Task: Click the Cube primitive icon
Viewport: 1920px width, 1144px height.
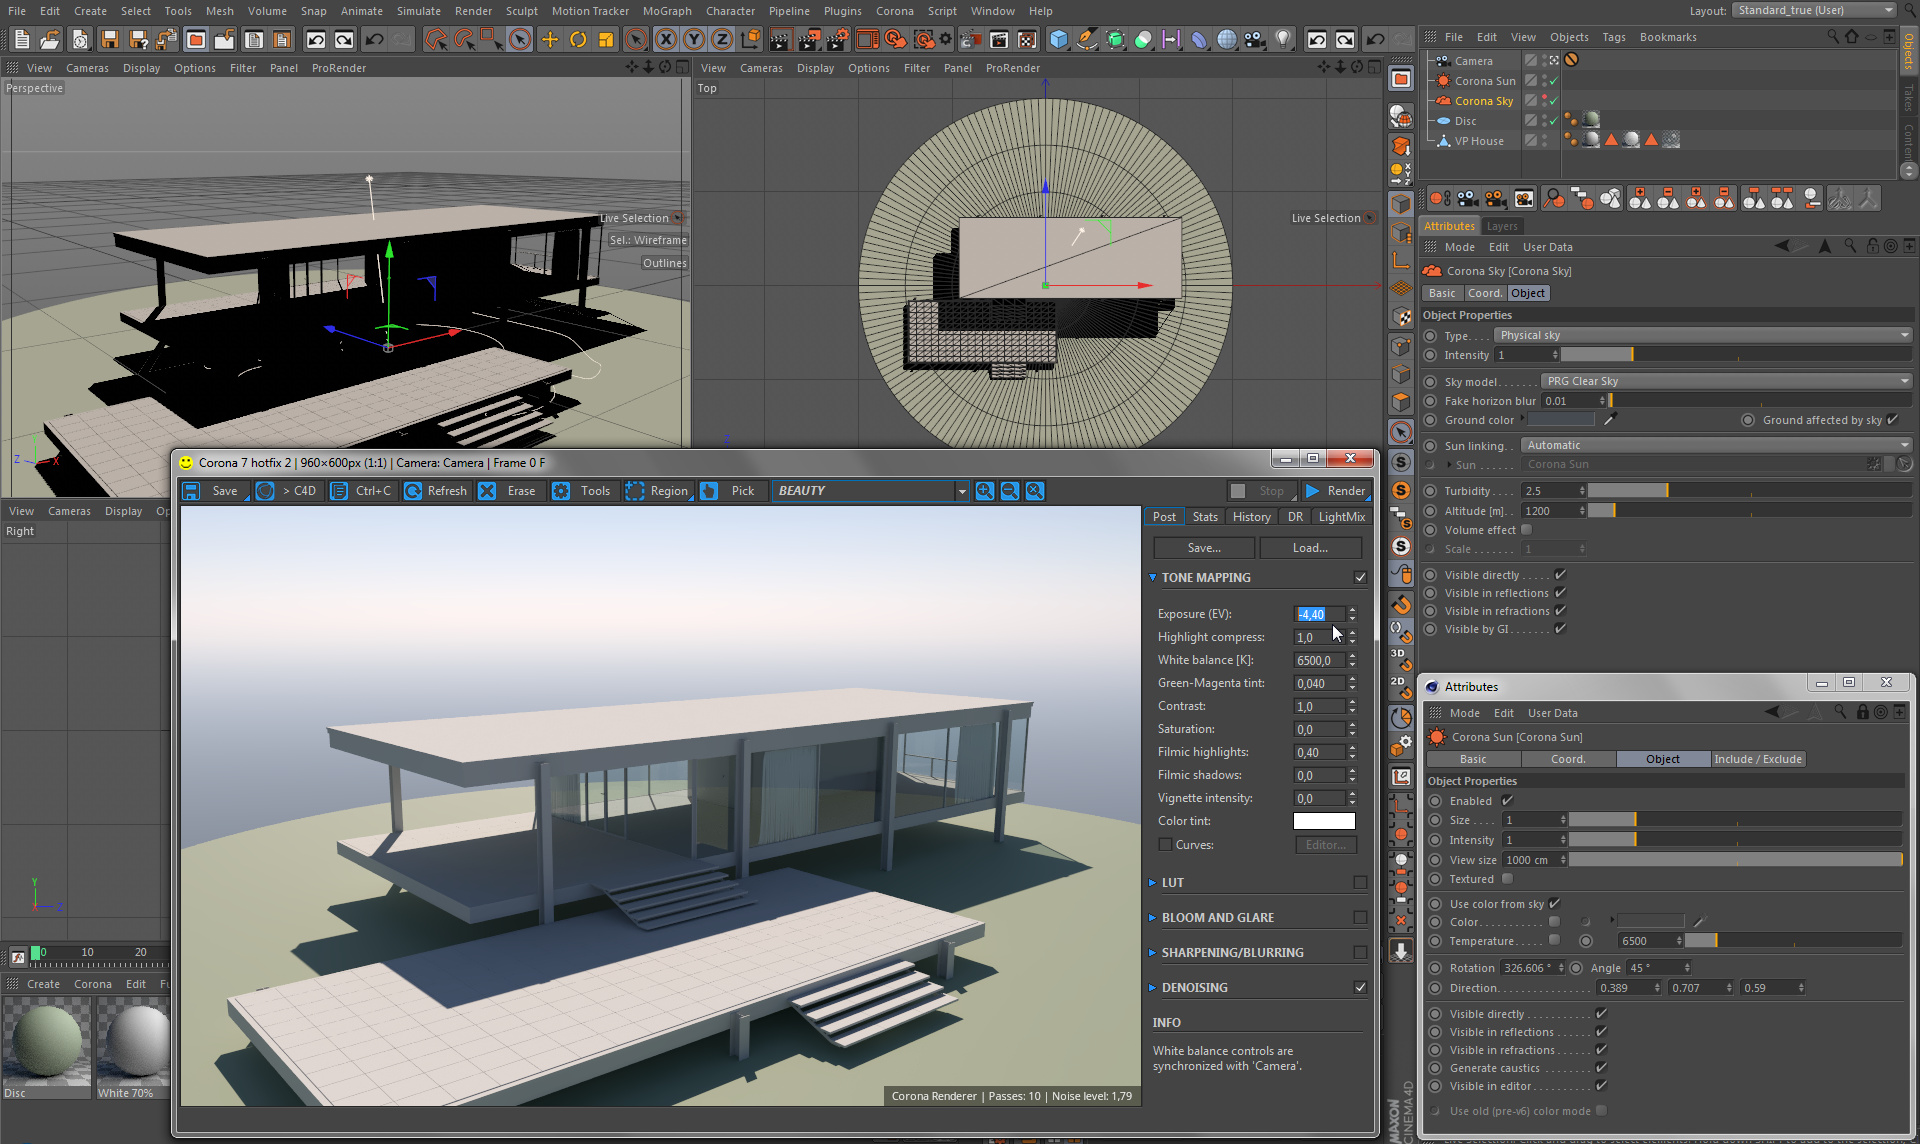Action: click(1058, 40)
